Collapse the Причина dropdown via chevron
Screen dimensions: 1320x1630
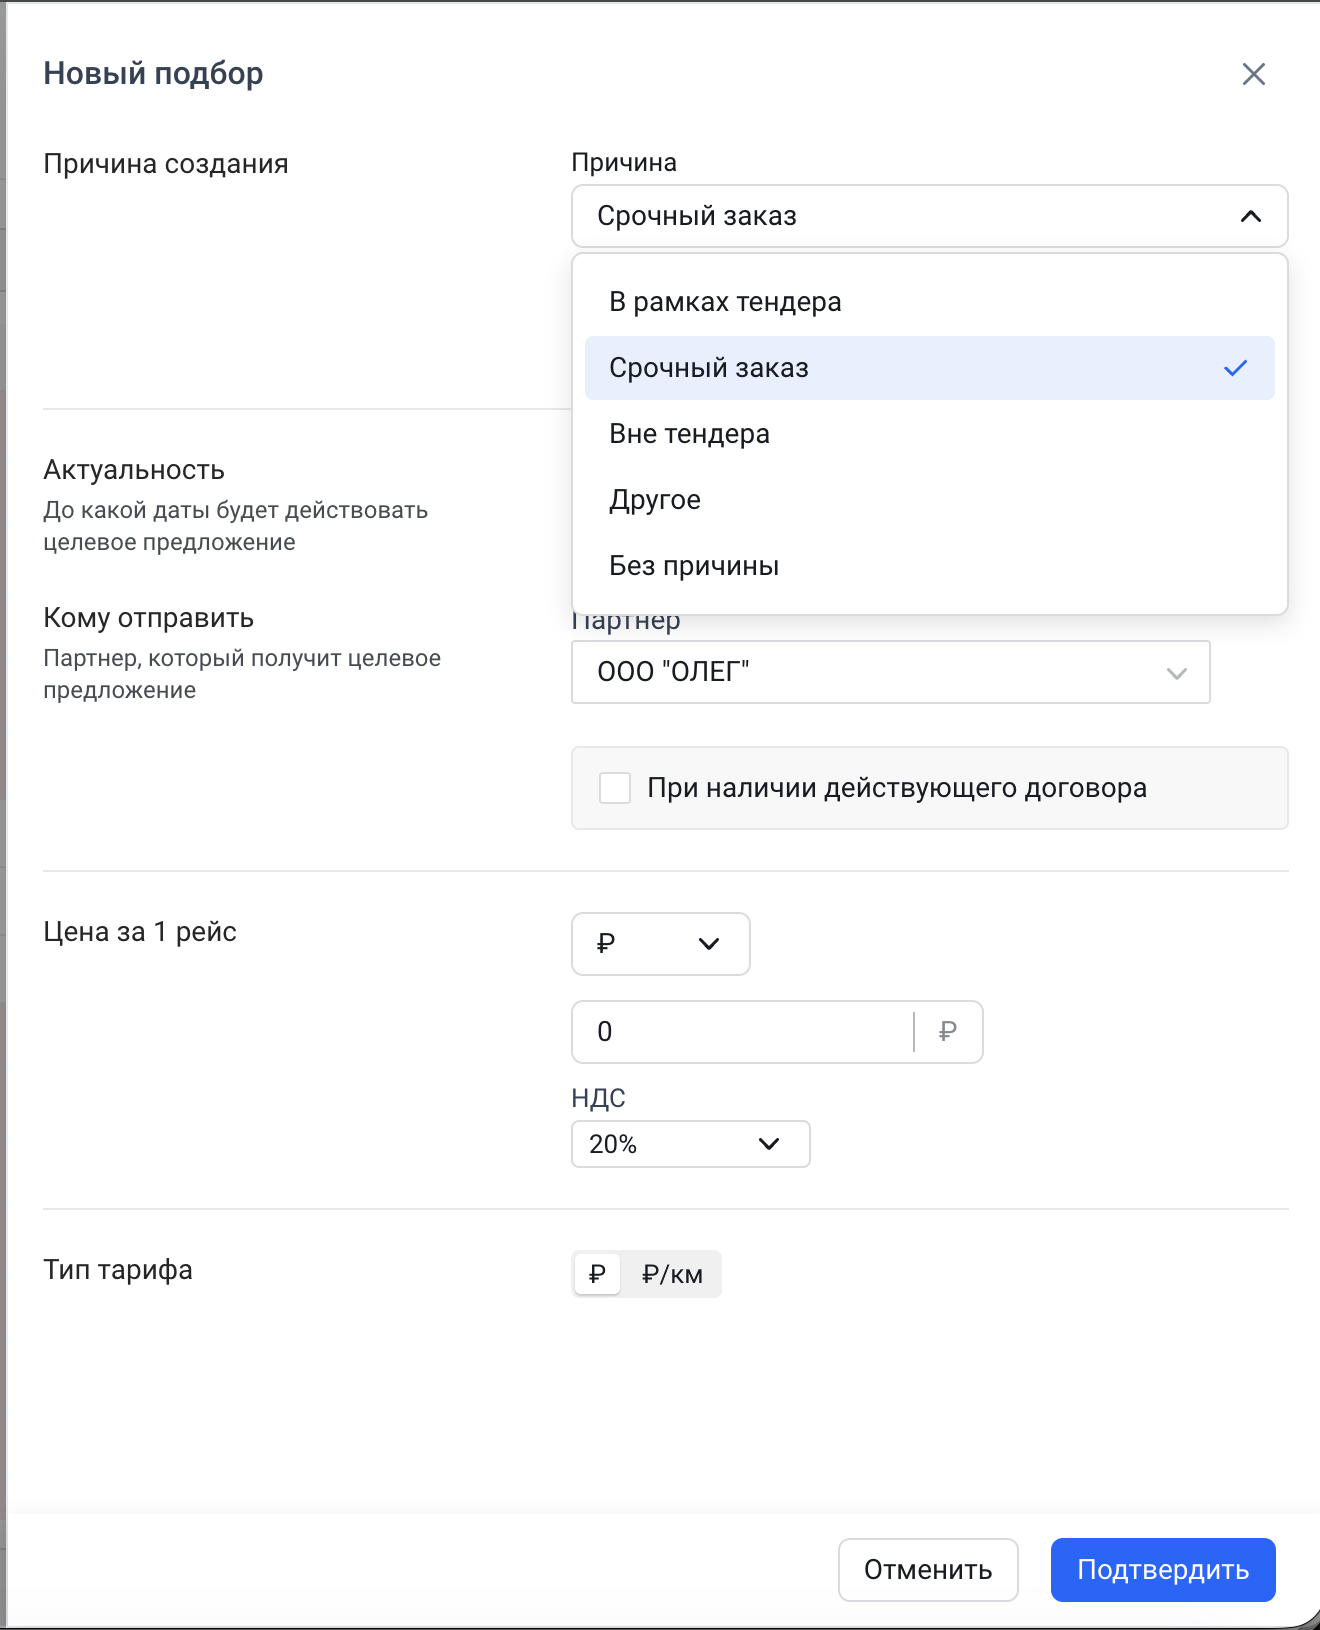coord(1250,216)
